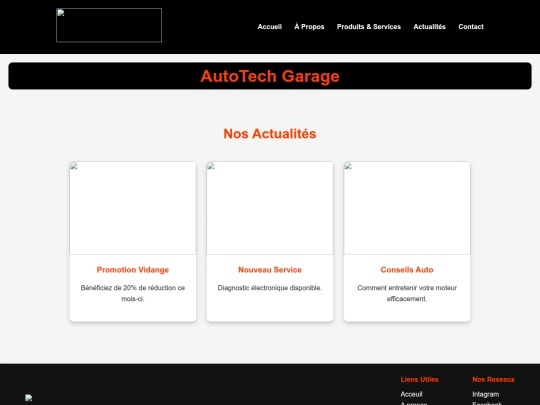Image resolution: width=540 pixels, height=405 pixels.
Task: Open the Conseils Auto card image
Action: tap(407, 208)
